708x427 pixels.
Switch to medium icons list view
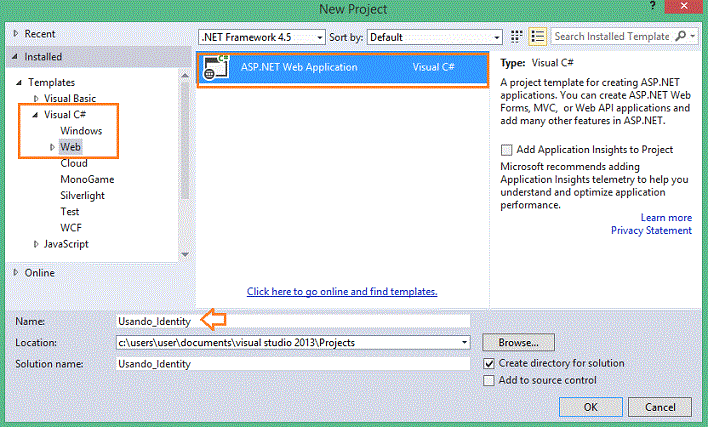click(537, 37)
